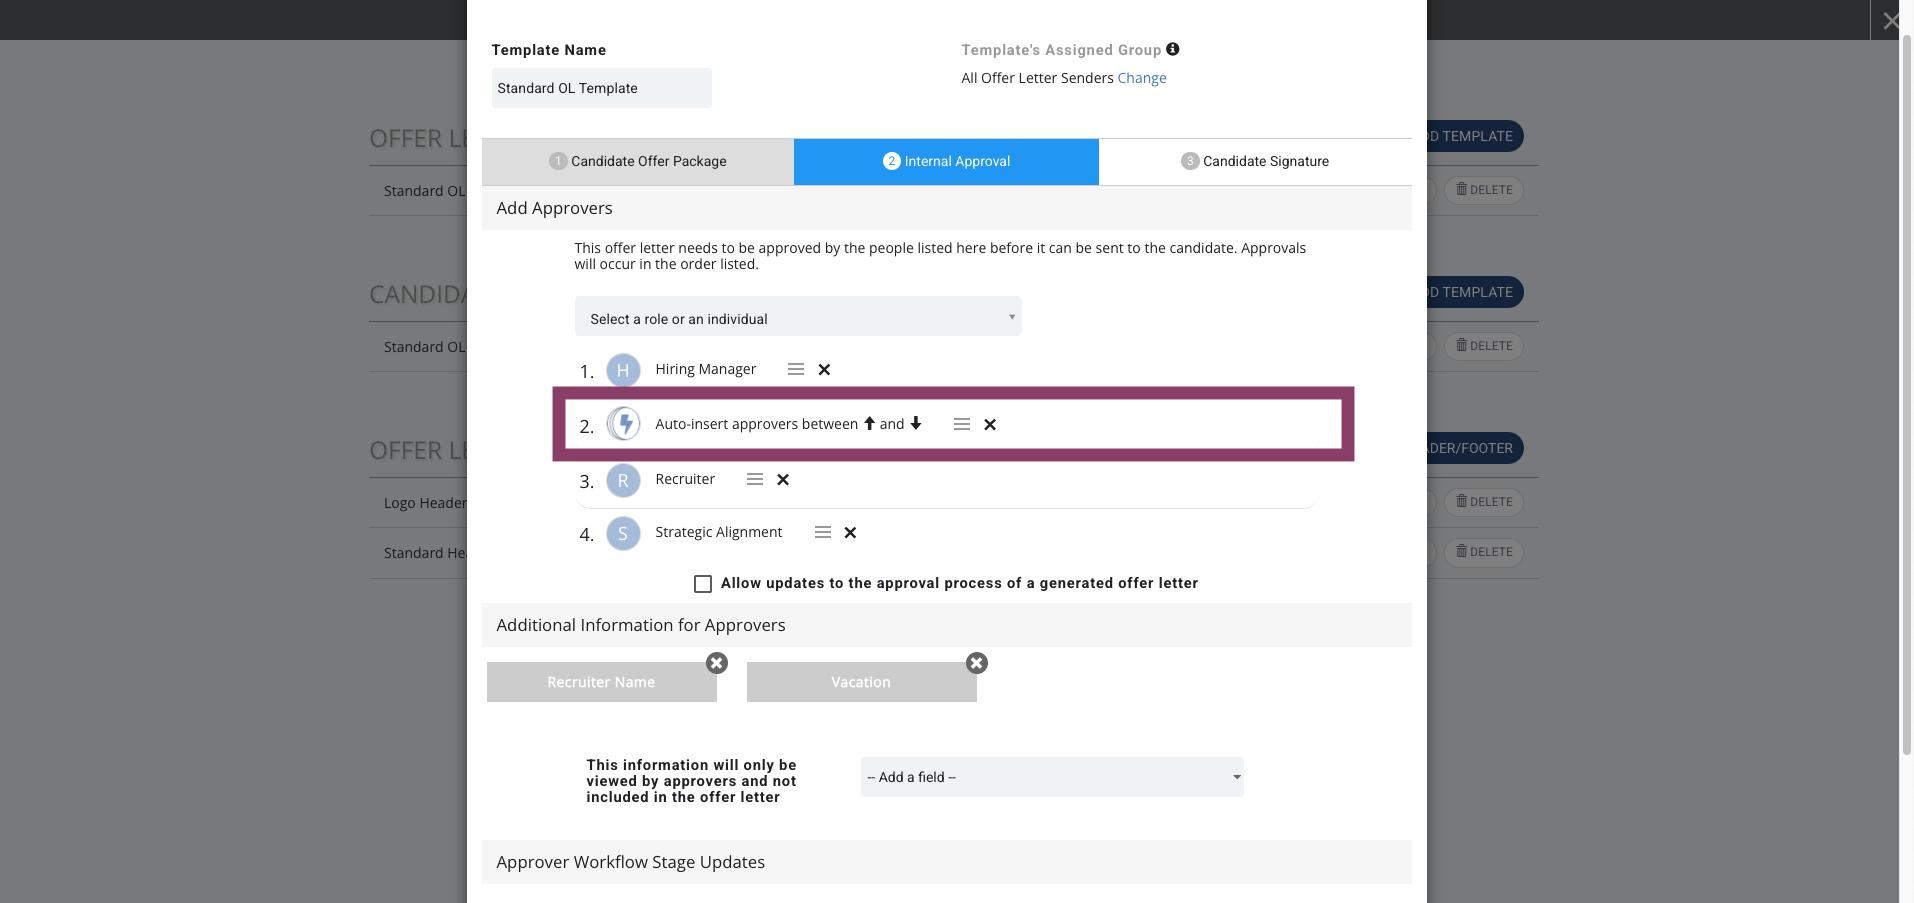
Task: Enable allow updates to approval process checkbox
Action: coord(703,584)
